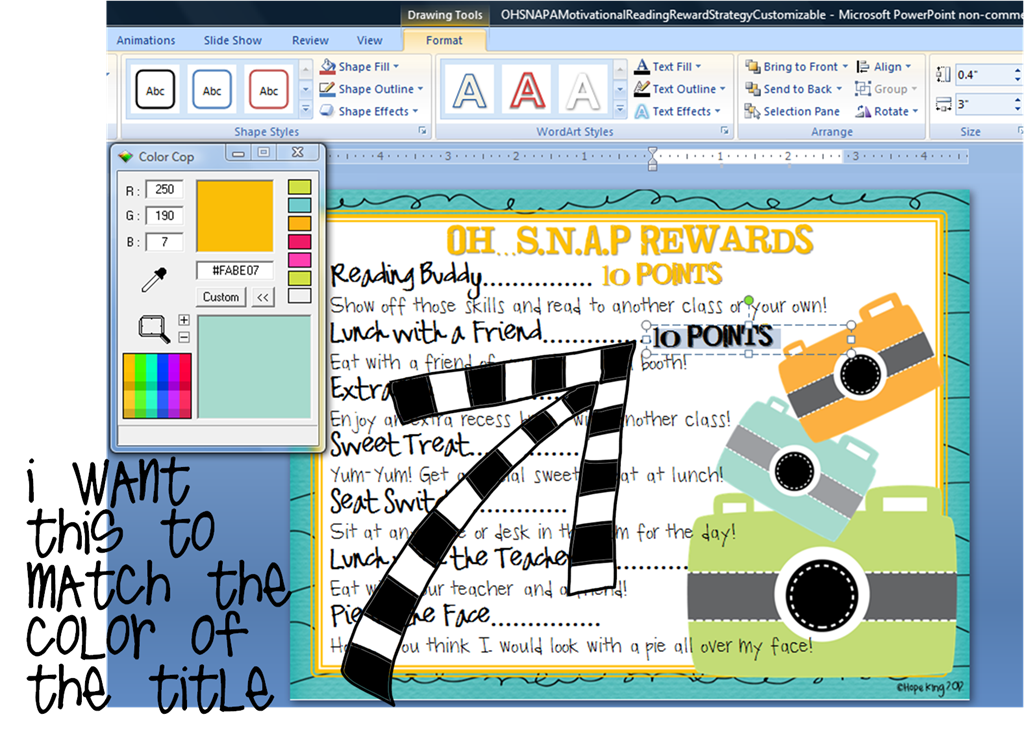
Task: Click the plus magnification button in Color Cop
Action: pyautogui.click(x=184, y=319)
